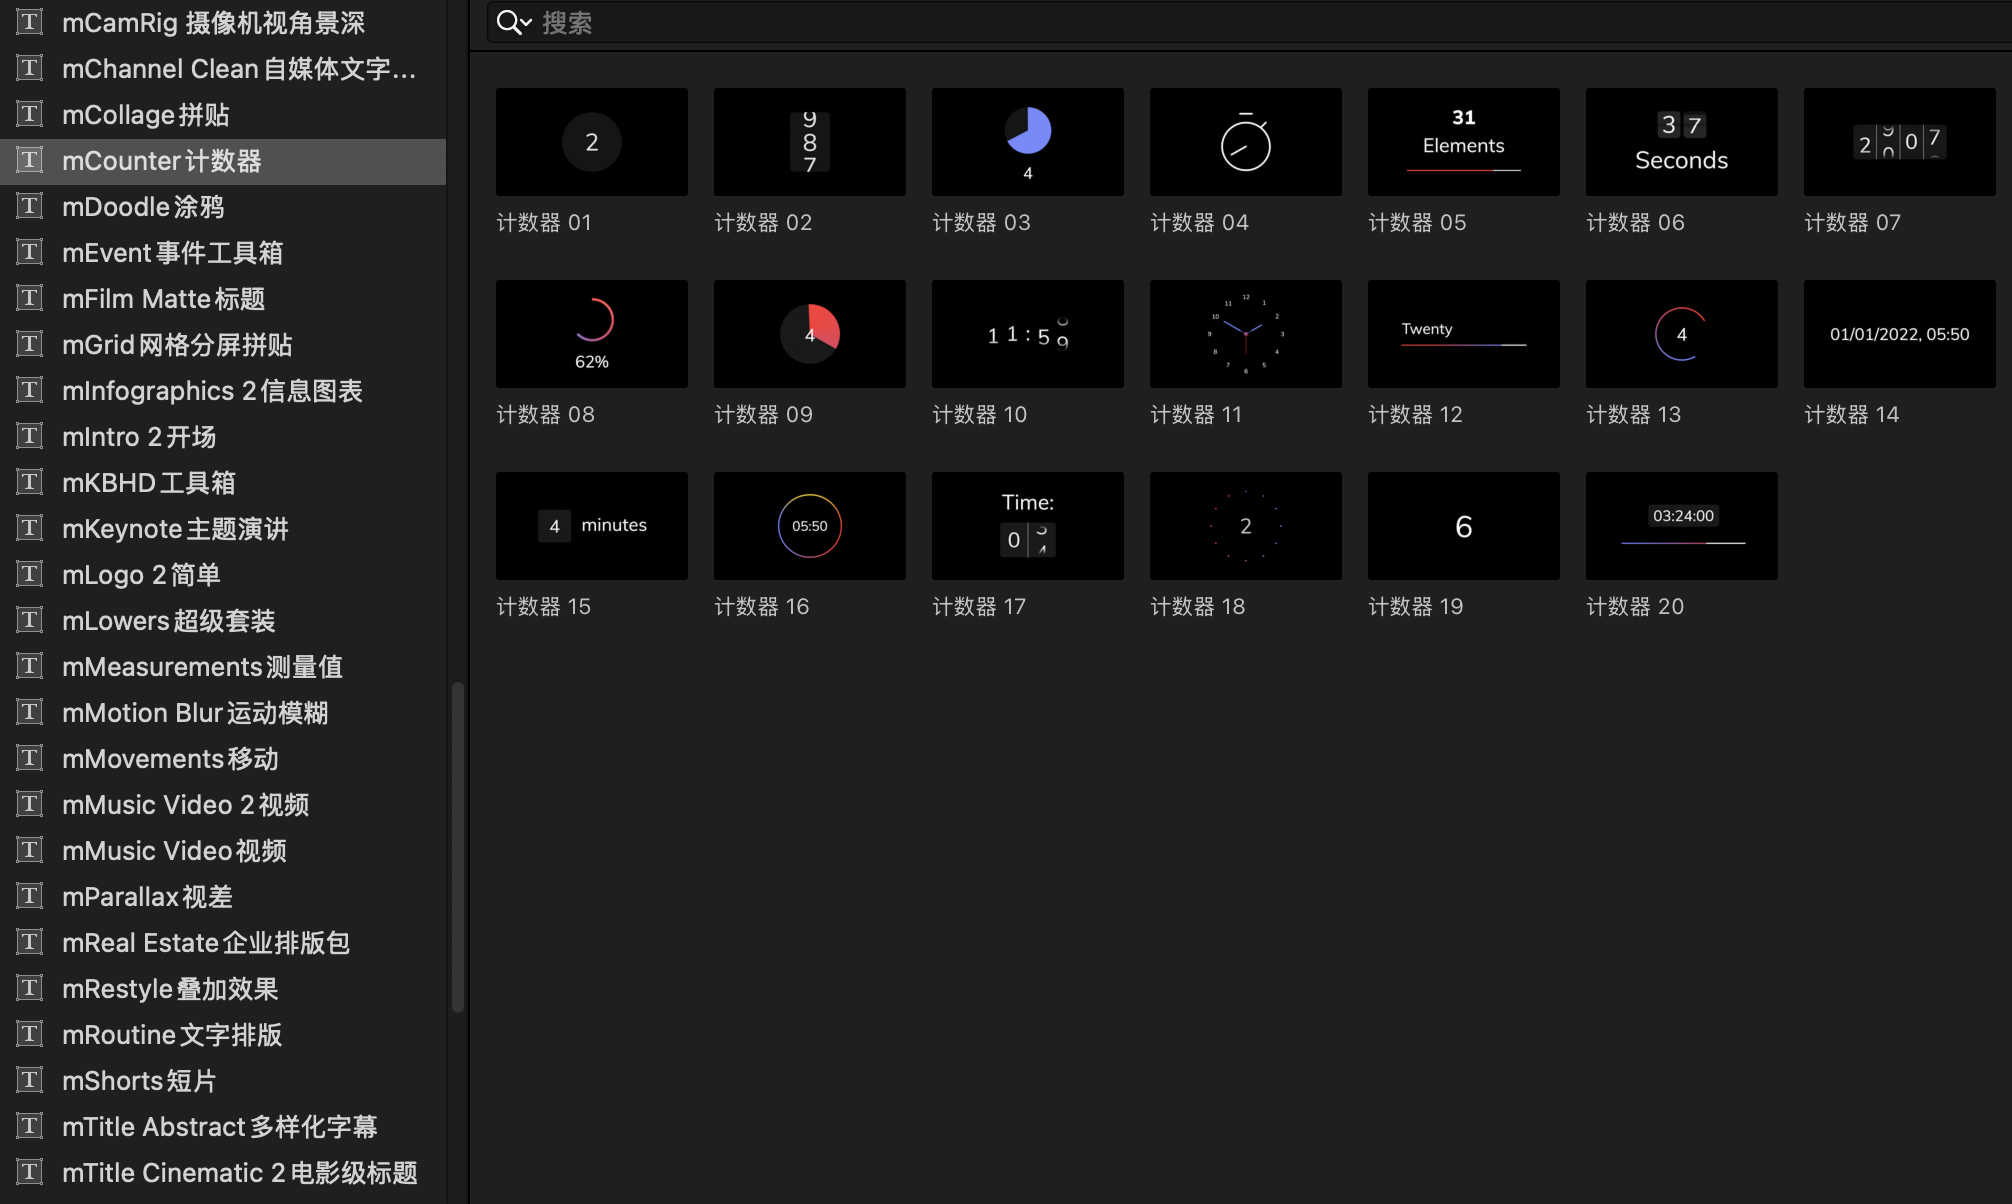Open mLogo 2 简单 category
This screenshot has height=1204, width=2012.
click(x=223, y=575)
